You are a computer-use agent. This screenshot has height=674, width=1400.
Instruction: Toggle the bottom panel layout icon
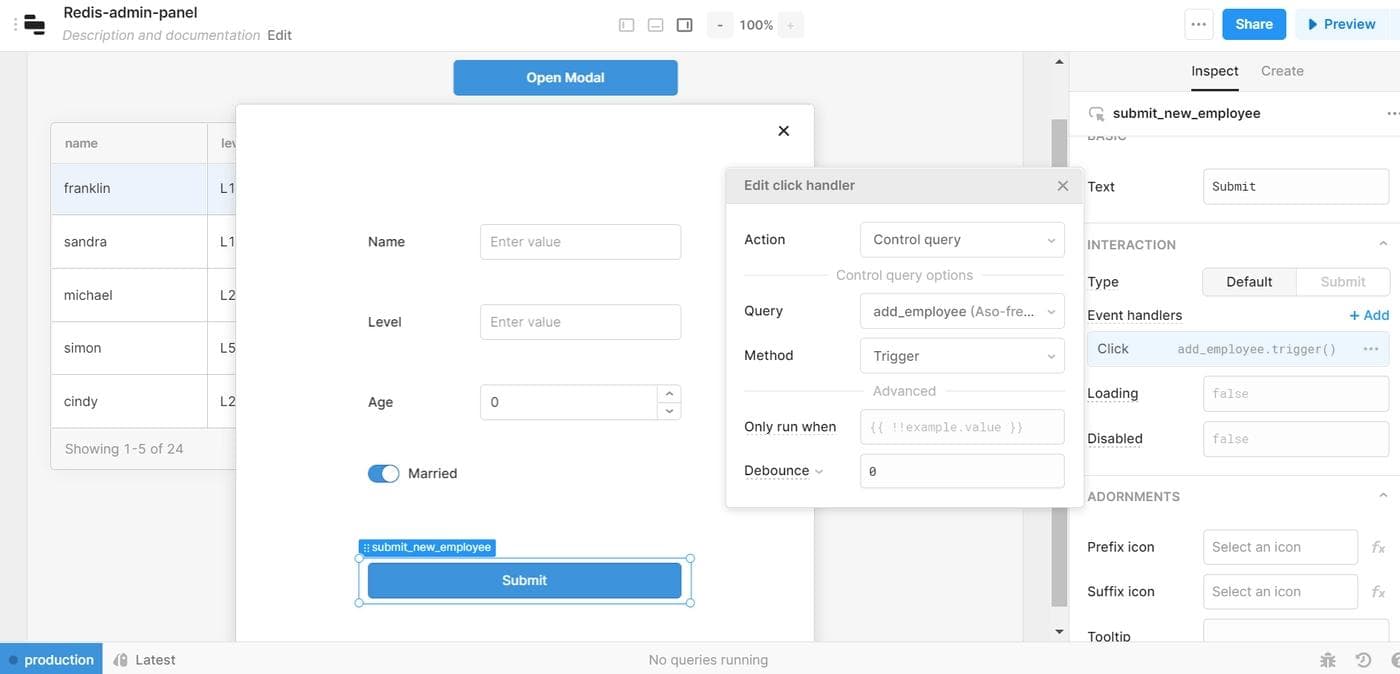pyautogui.click(x=656, y=25)
